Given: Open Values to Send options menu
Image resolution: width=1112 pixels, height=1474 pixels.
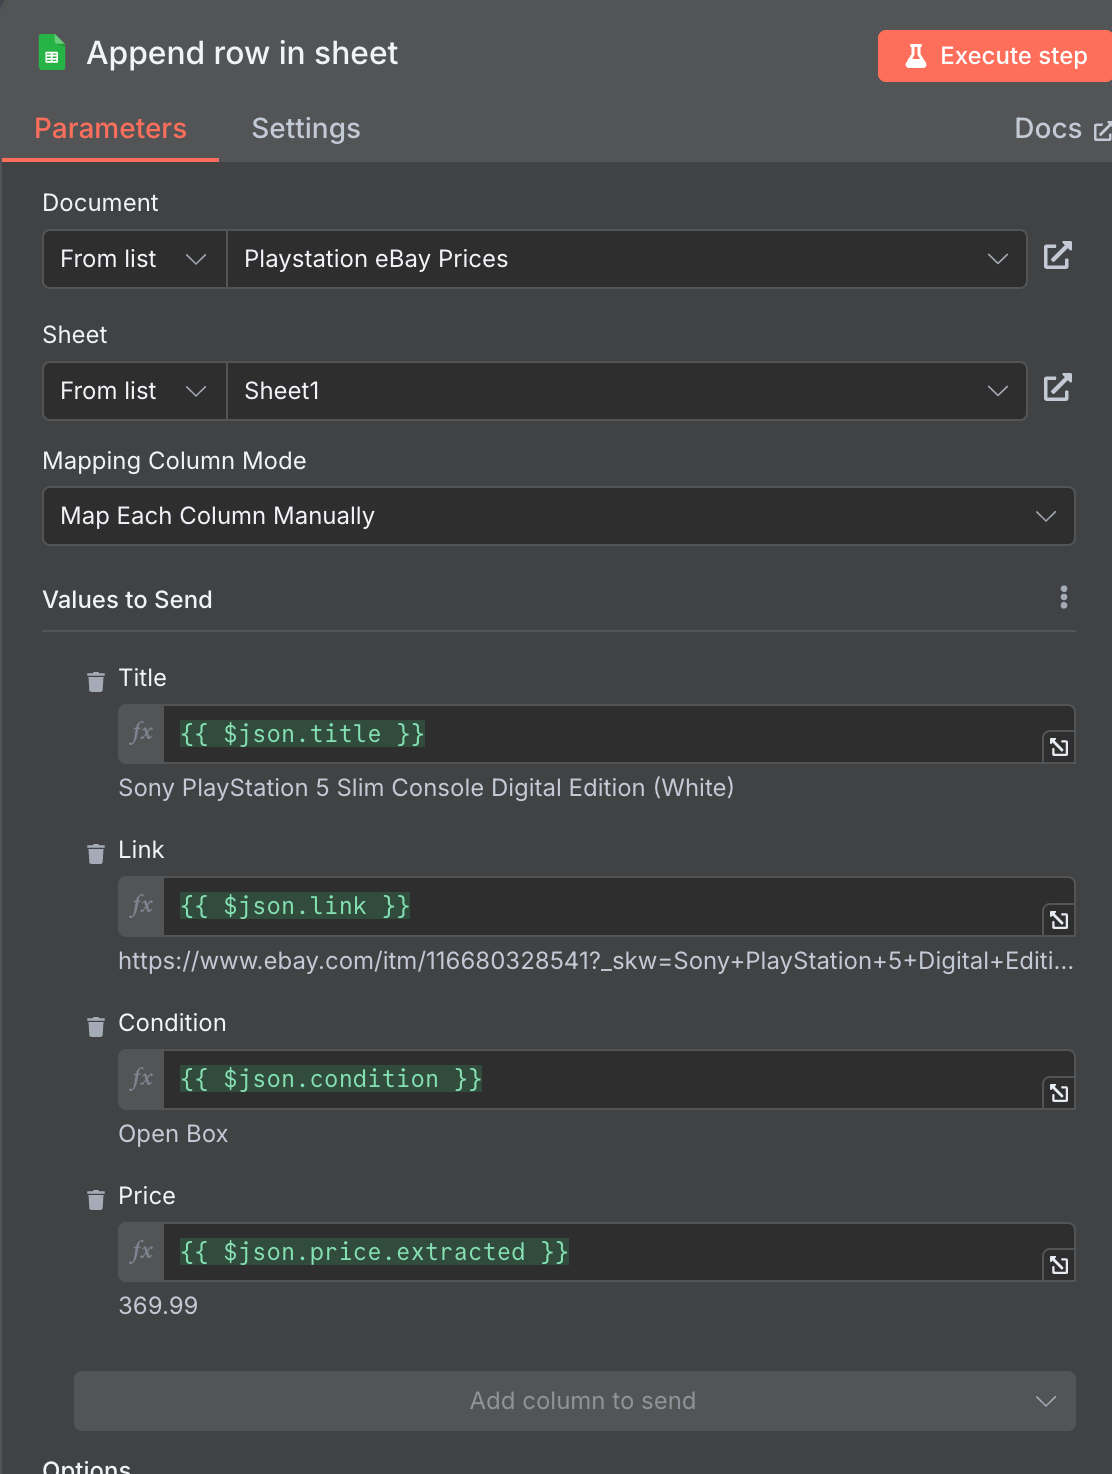Looking at the screenshot, I should (x=1063, y=597).
